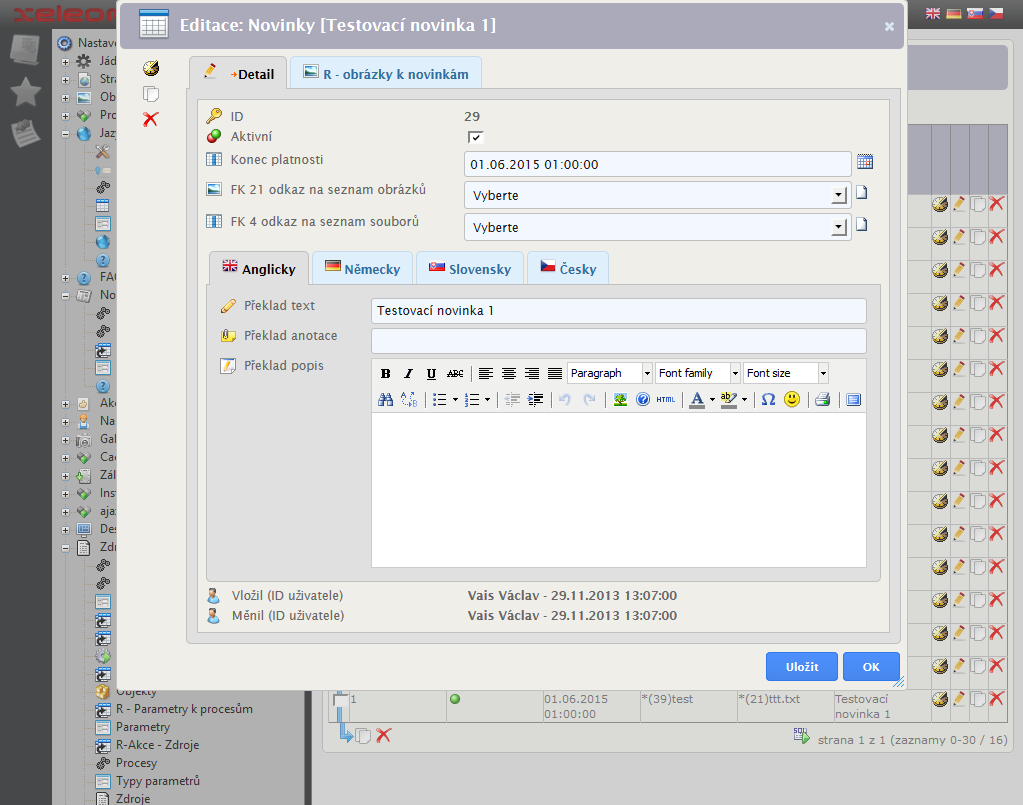Open the Font family dropdown
1023x805 pixels.
click(735, 373)
